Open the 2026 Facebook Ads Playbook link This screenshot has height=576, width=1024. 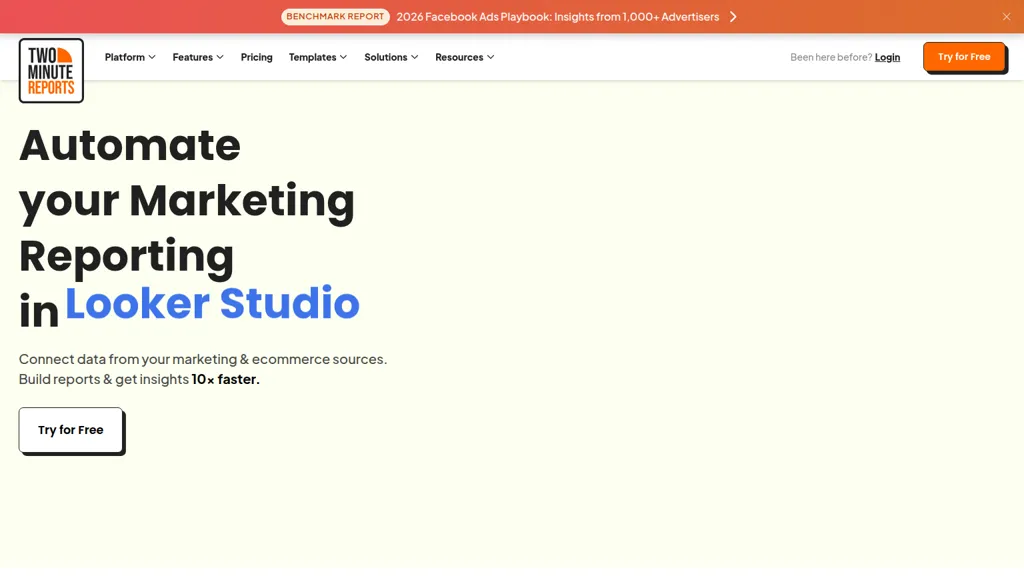point(558,17)
